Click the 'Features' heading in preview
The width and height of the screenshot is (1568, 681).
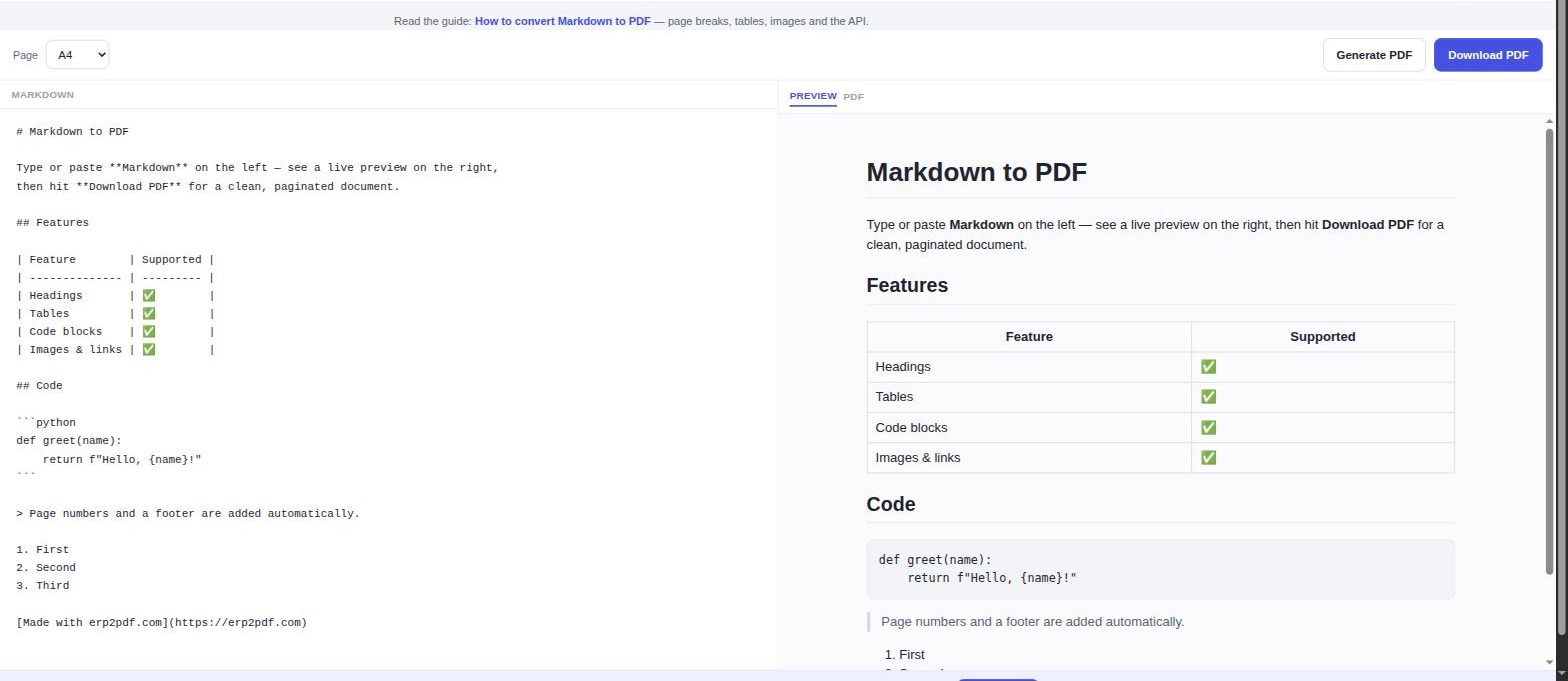click(907, 285)
